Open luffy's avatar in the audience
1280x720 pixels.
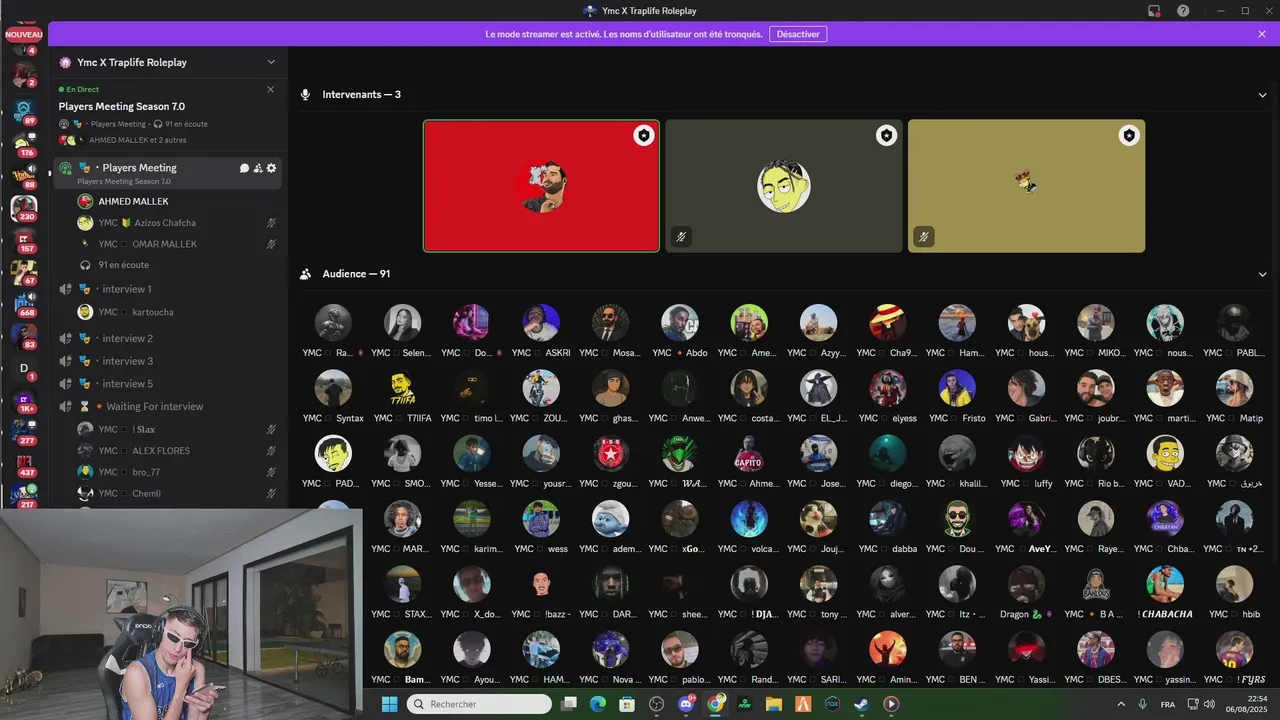tap(1026, 454)
